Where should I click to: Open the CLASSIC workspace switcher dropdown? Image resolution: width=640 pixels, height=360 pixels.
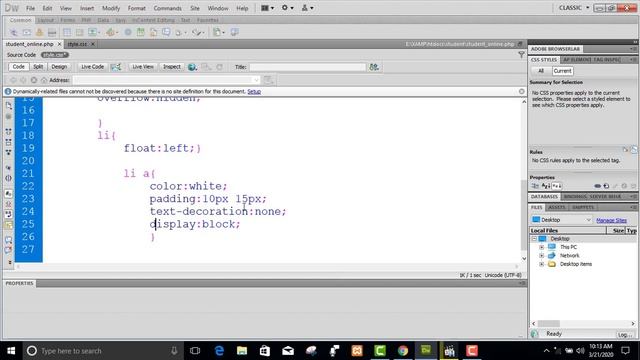[x=574, y=8]
